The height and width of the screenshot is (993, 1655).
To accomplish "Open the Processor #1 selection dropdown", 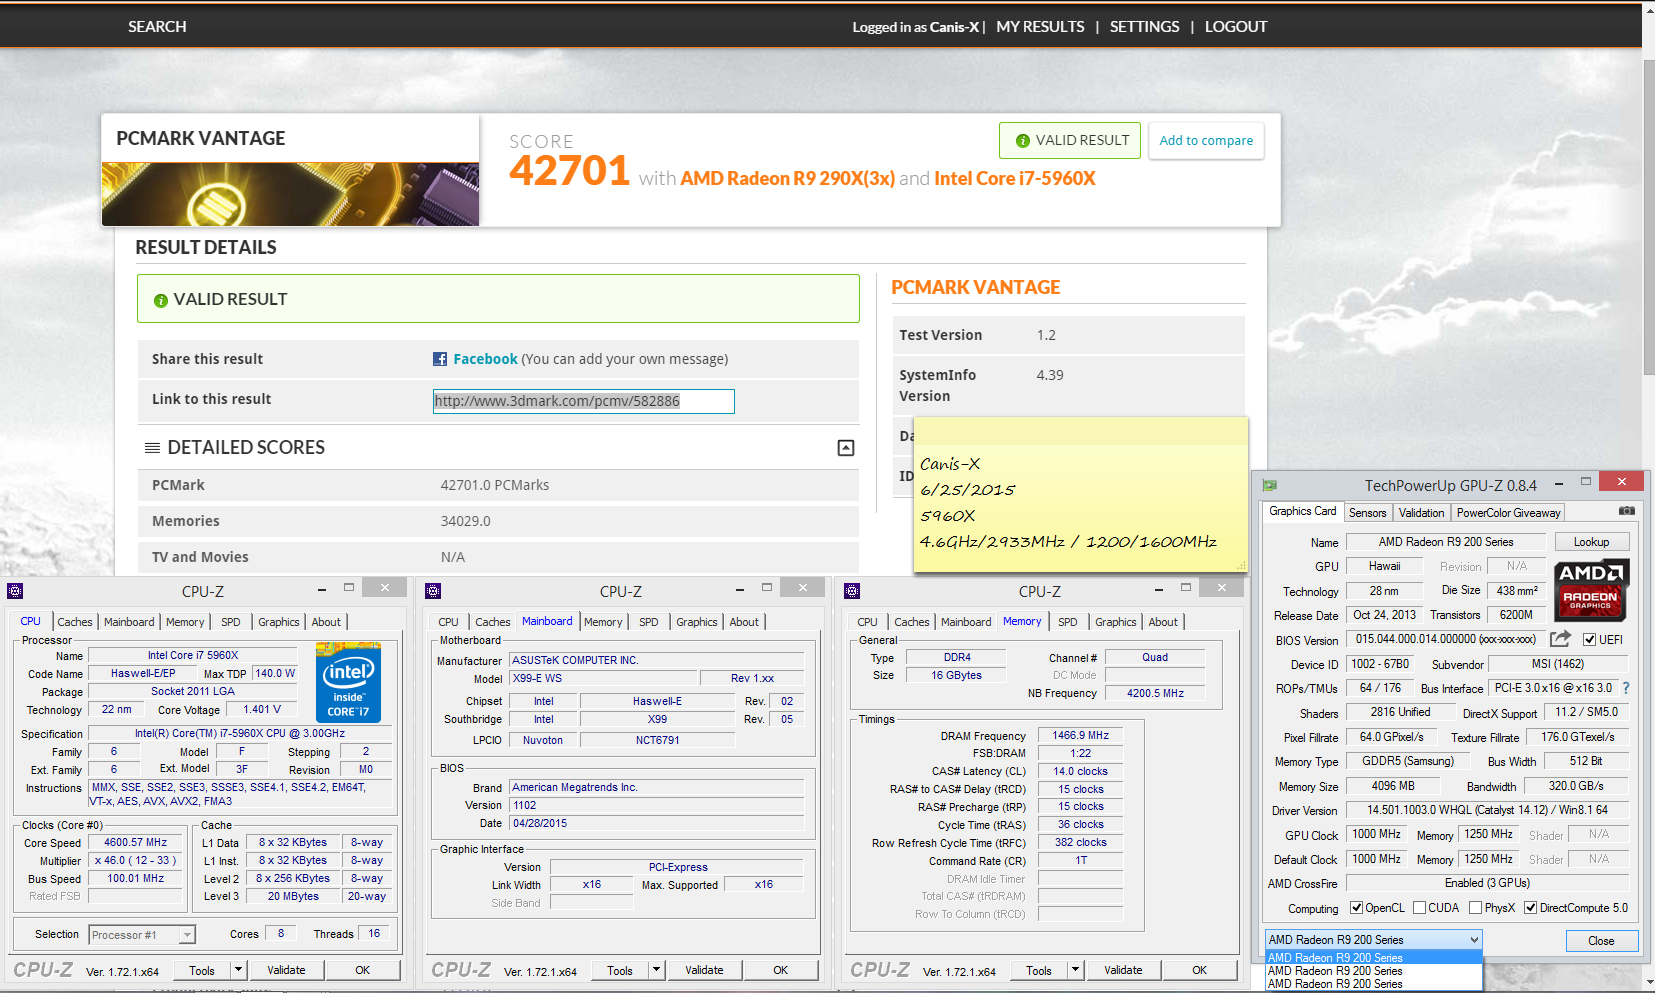I will (x=142, y=935).
